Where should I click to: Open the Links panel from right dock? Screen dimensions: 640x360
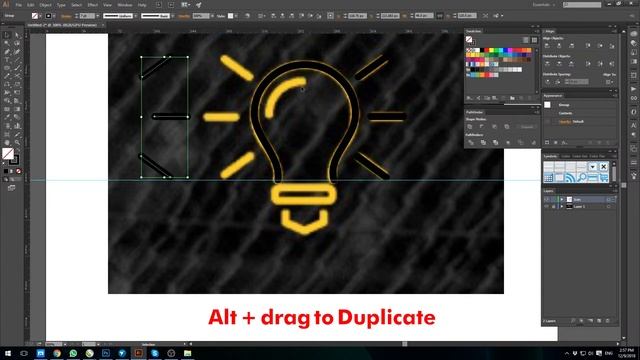click(633, 98)
